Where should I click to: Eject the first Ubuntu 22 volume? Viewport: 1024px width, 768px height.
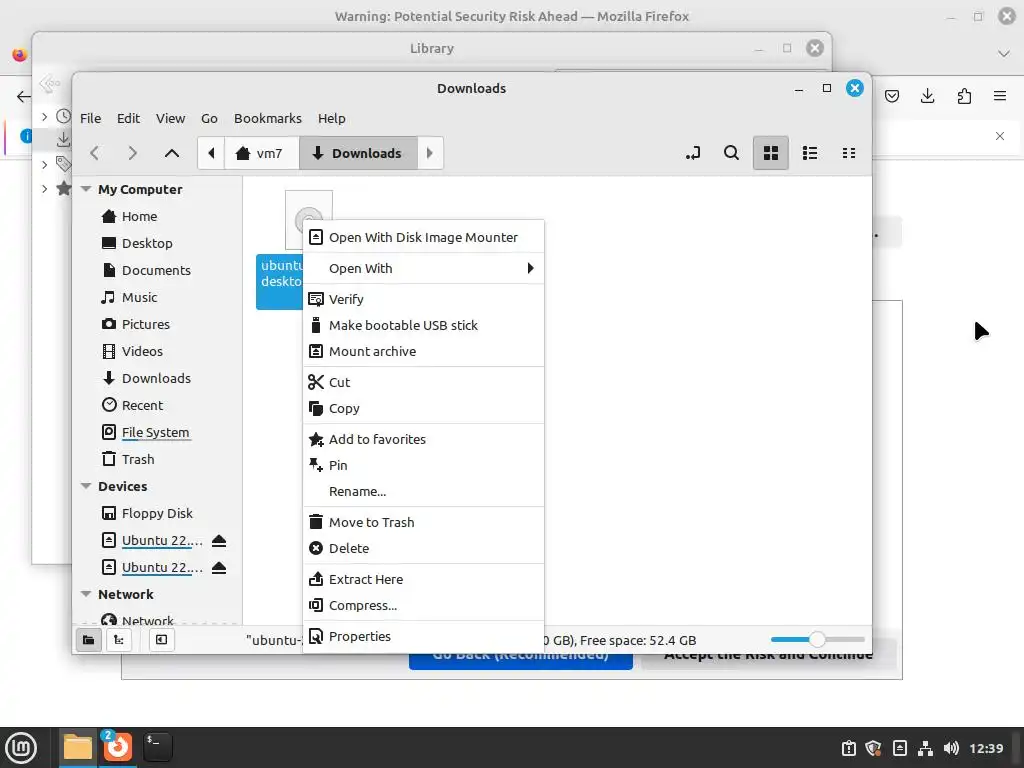pyautogui.click(x=219, y=541)
